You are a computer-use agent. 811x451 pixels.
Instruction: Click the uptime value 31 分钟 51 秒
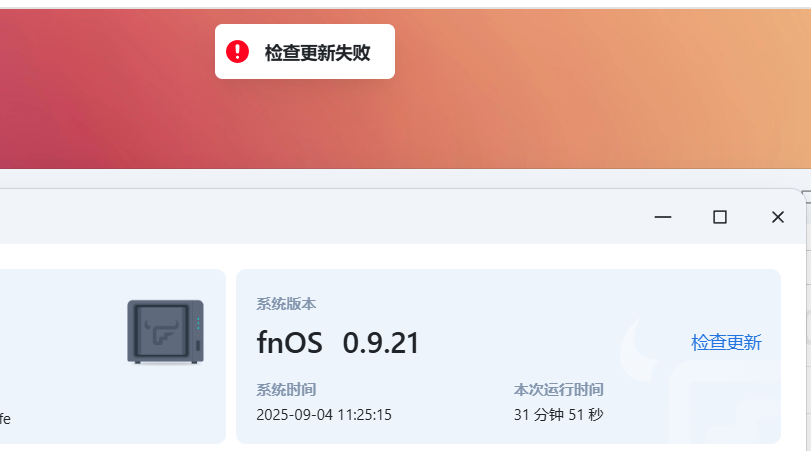click(559, 415)
